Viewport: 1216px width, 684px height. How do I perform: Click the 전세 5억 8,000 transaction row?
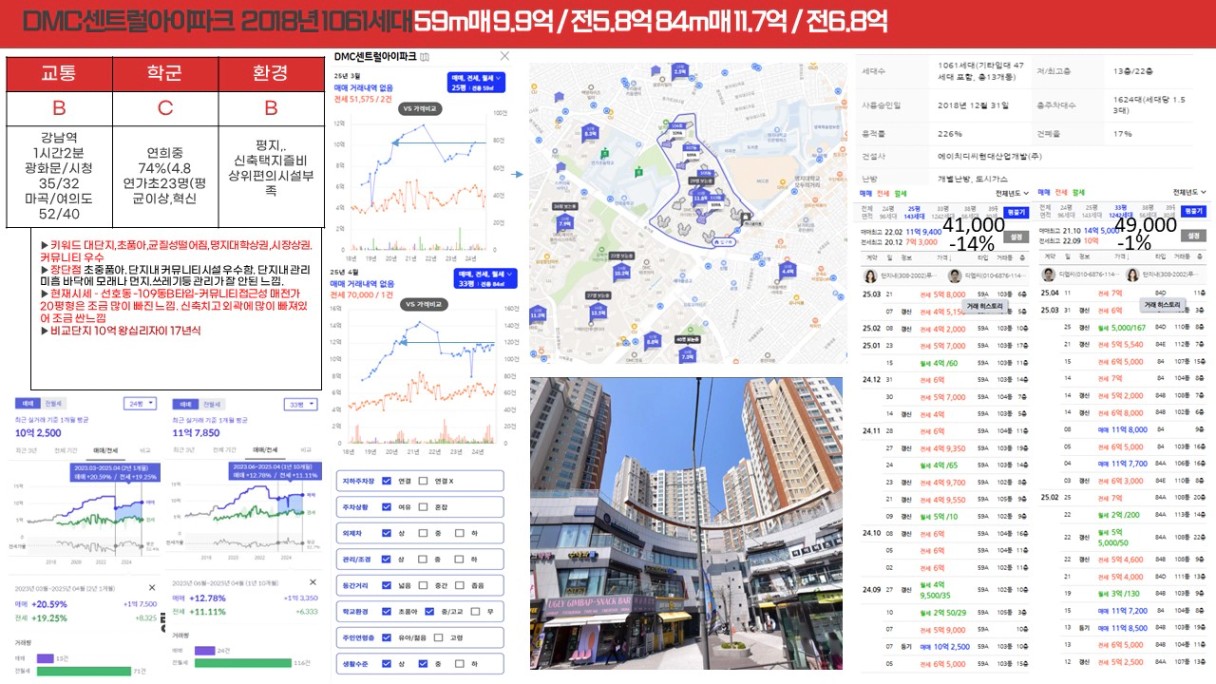pos(944,292)
